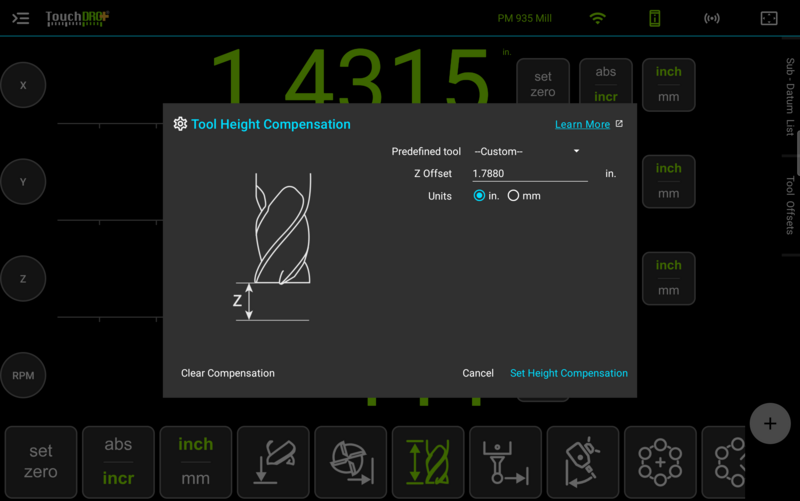This screenshot has height=501, width=800.
Task: Select the green tool height compensation icon
Action: pos(428,462)
